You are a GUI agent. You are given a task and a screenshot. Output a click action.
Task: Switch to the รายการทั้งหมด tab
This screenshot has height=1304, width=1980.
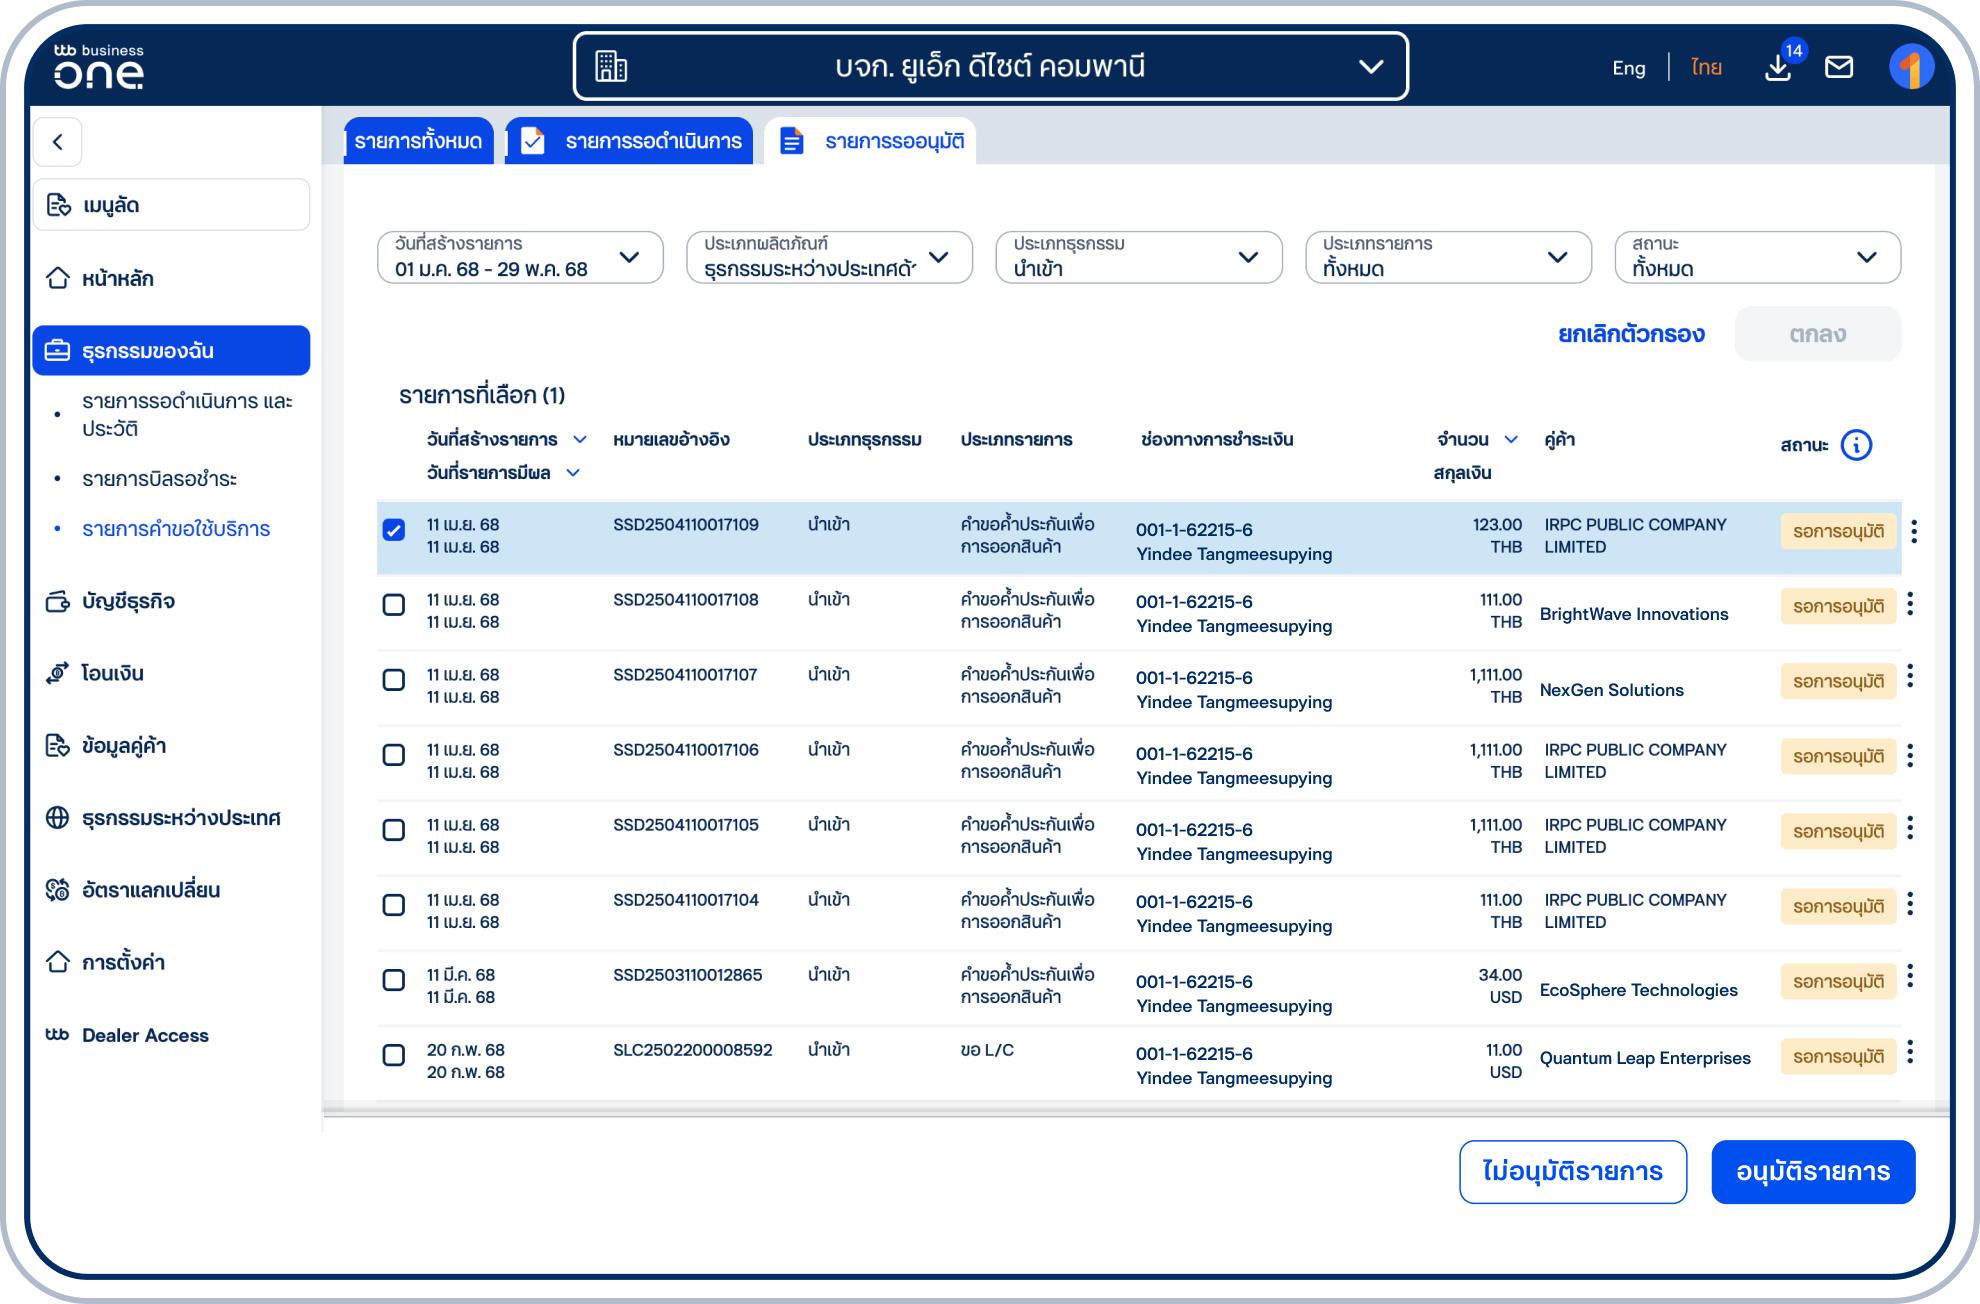tap(418, 141)
